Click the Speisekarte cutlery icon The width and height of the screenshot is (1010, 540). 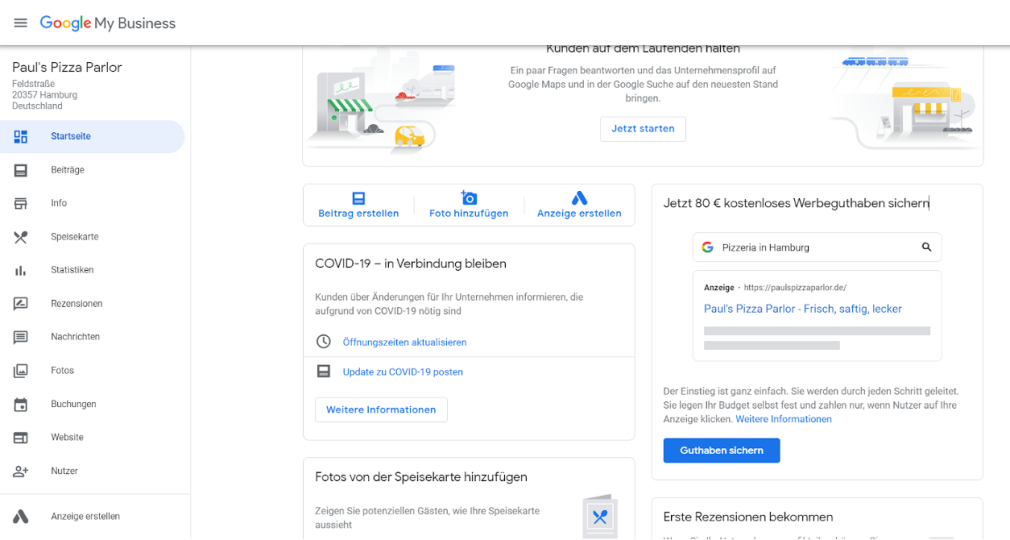(21, 237)
